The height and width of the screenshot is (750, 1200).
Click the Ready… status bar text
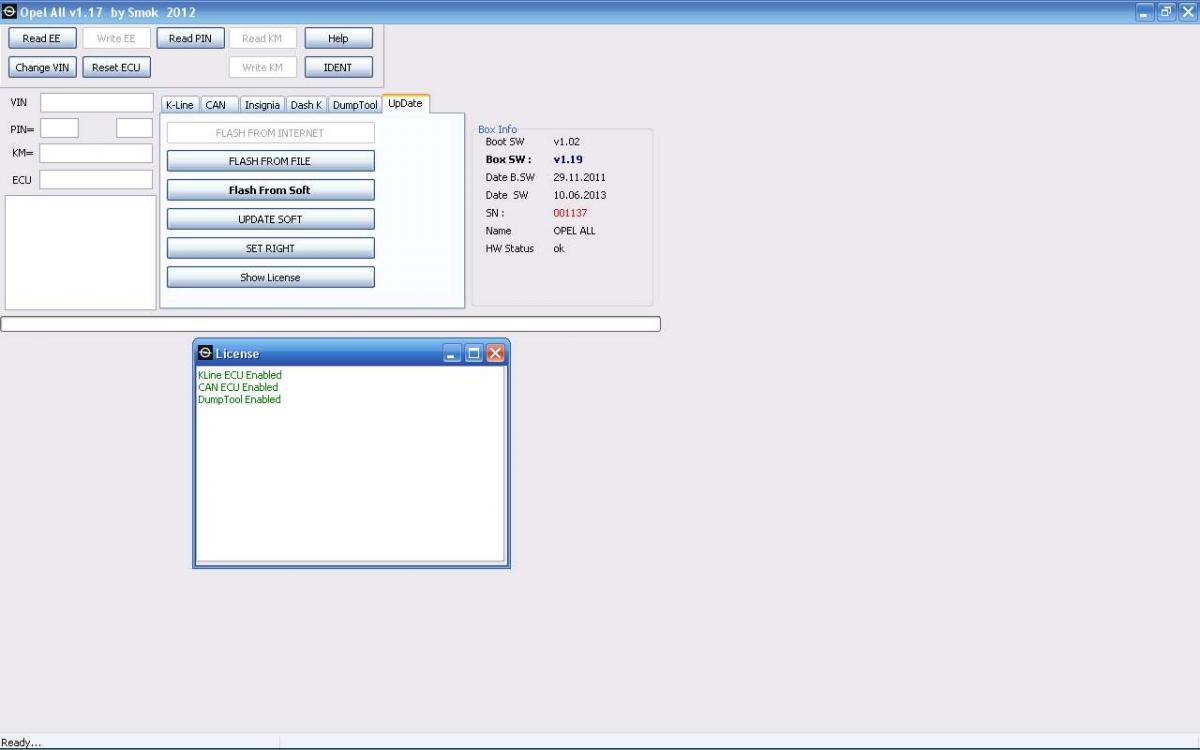(x=21, y=743)
